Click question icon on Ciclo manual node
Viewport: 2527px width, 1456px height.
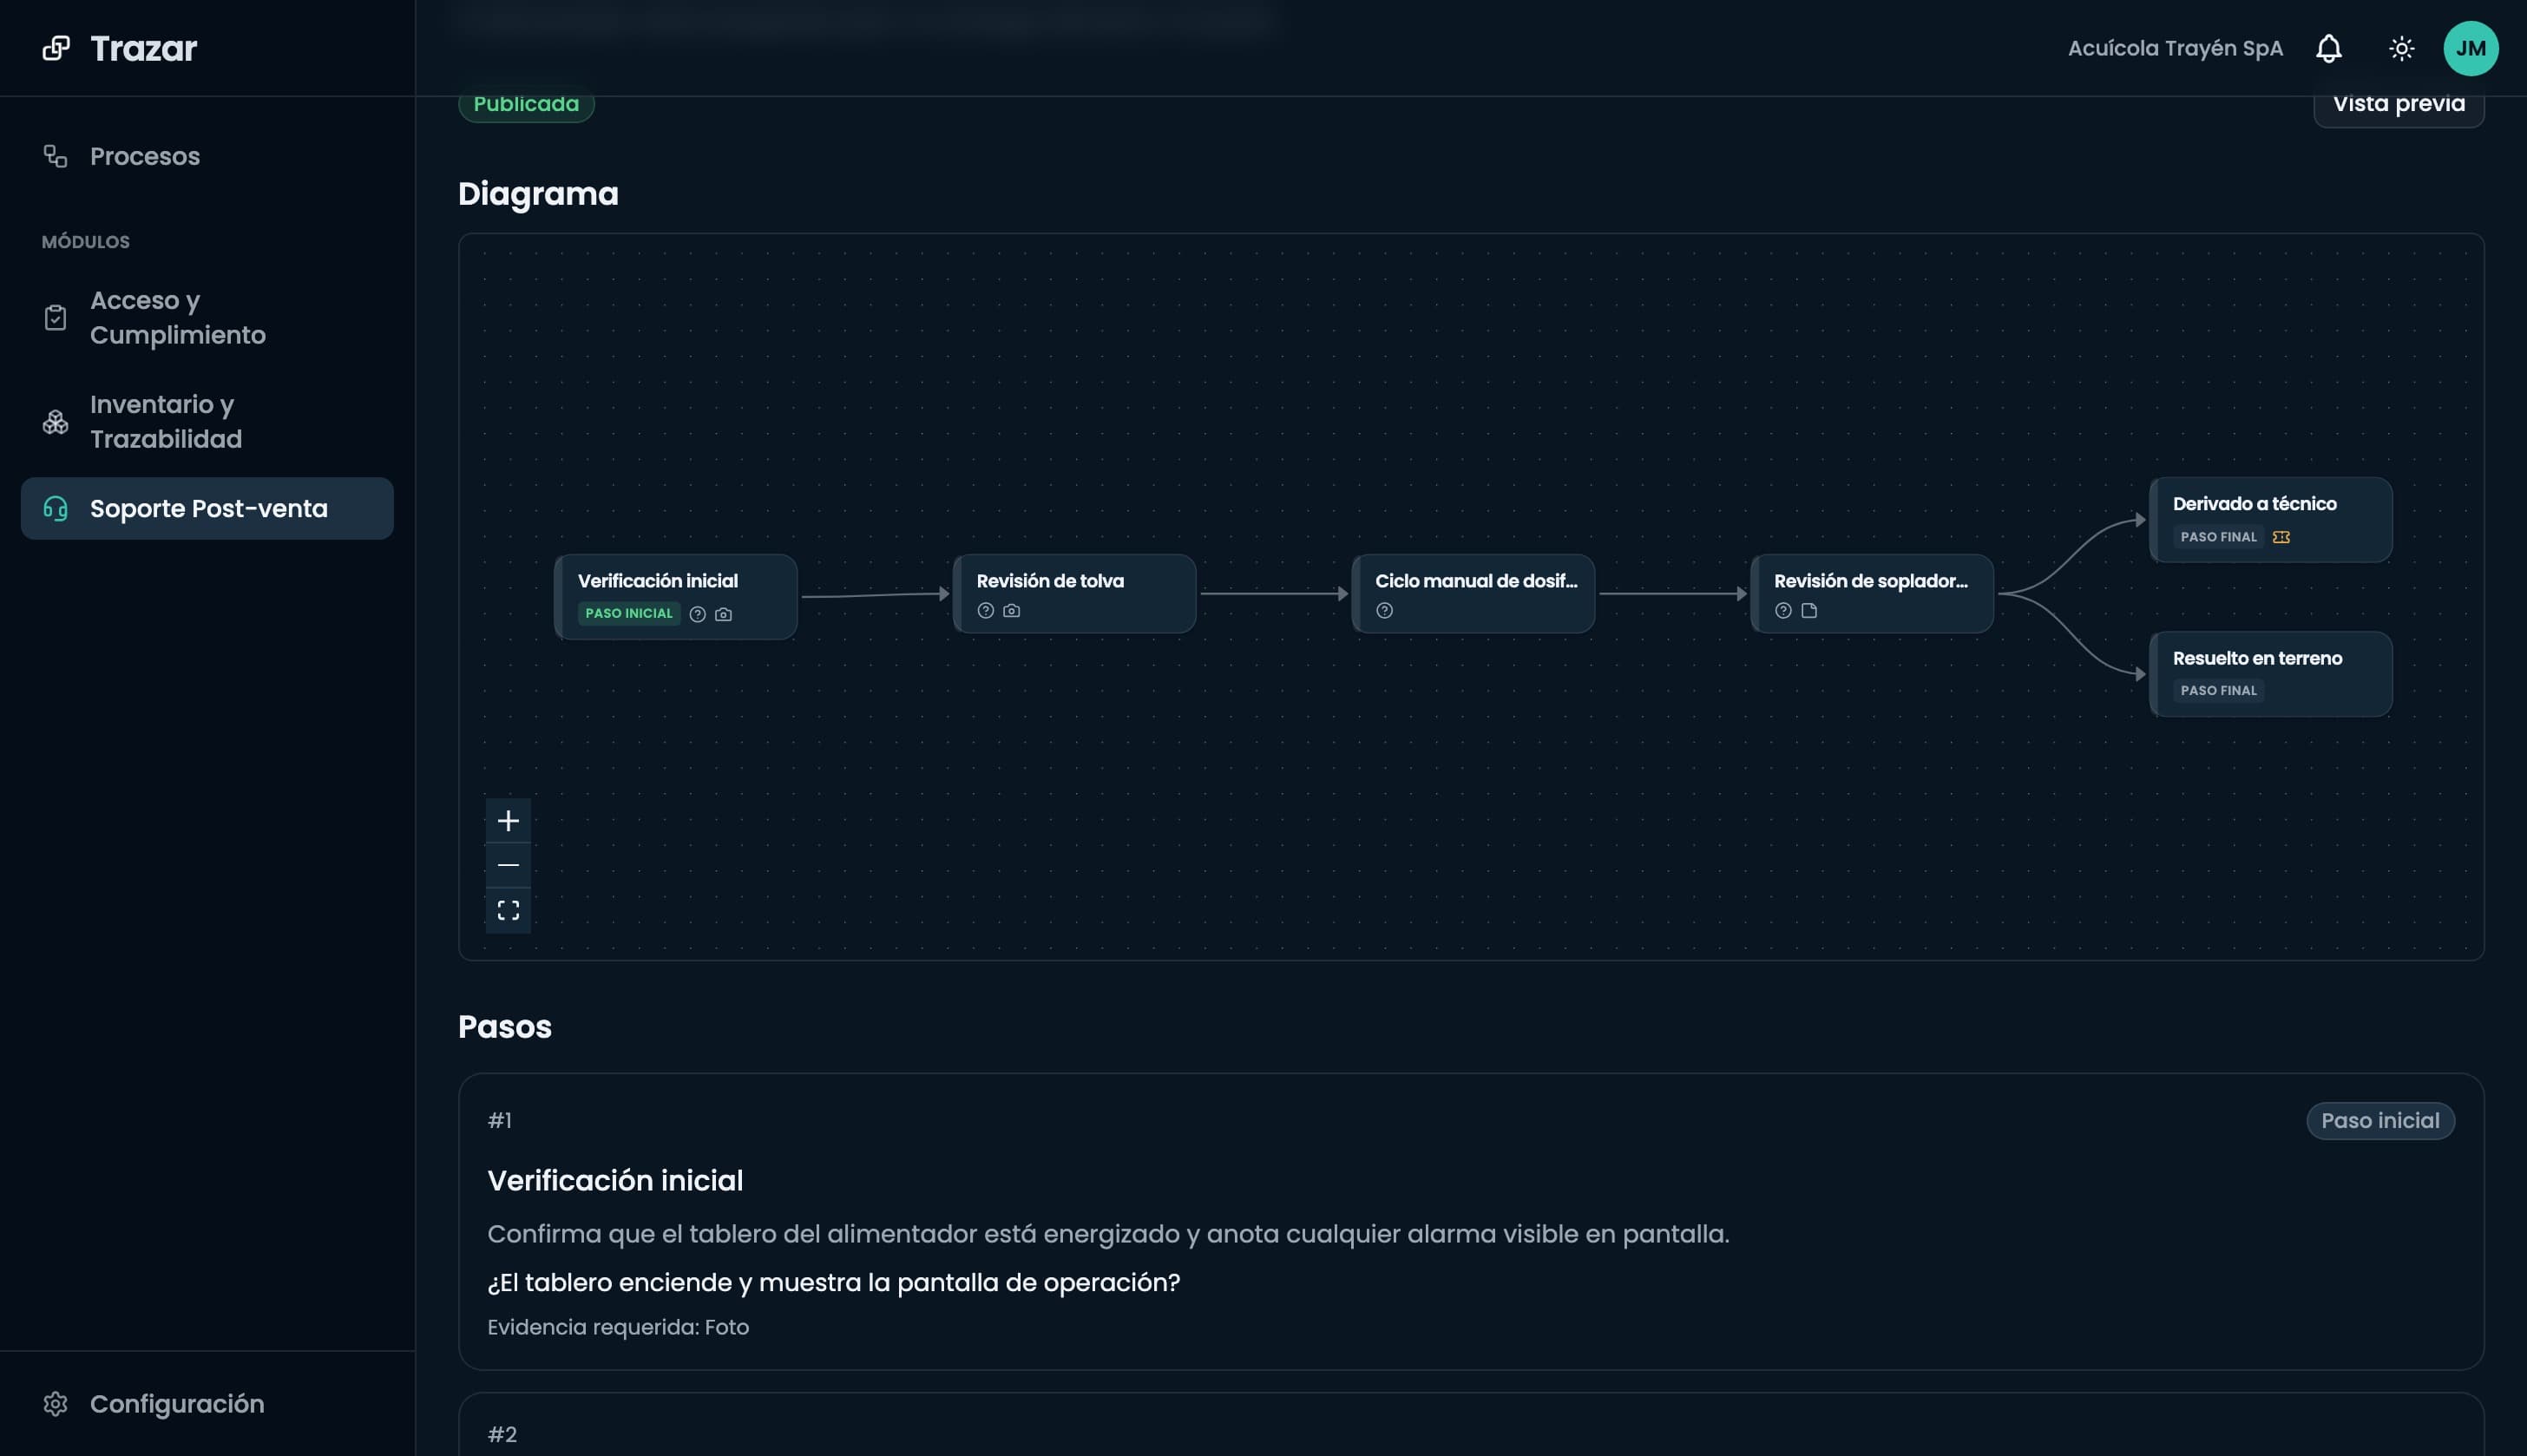1384,610
